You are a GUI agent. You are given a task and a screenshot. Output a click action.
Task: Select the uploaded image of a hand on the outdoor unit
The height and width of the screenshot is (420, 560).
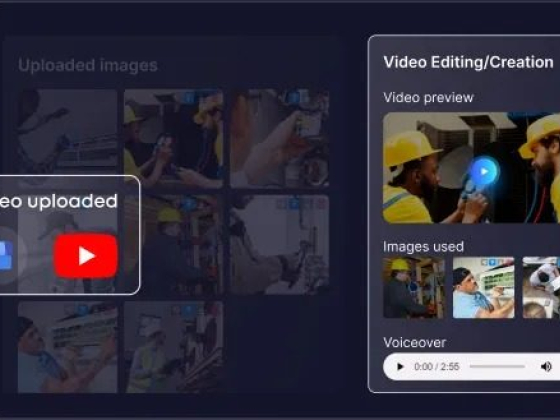[279, 139]
